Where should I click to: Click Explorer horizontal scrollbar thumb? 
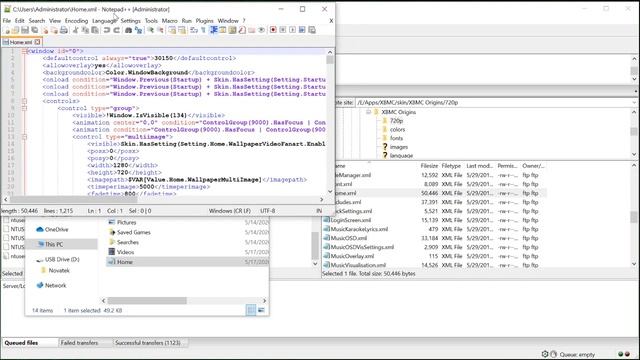pos(147,300)
